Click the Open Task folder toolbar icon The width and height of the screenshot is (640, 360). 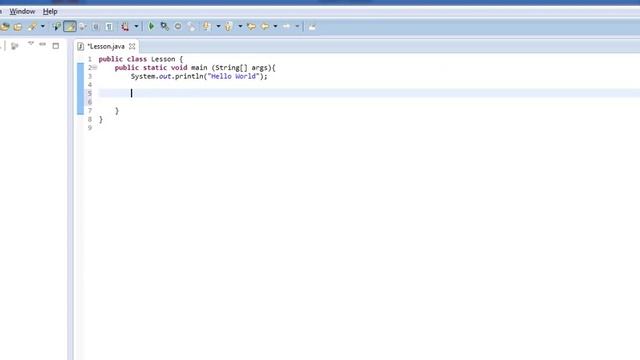18,27
